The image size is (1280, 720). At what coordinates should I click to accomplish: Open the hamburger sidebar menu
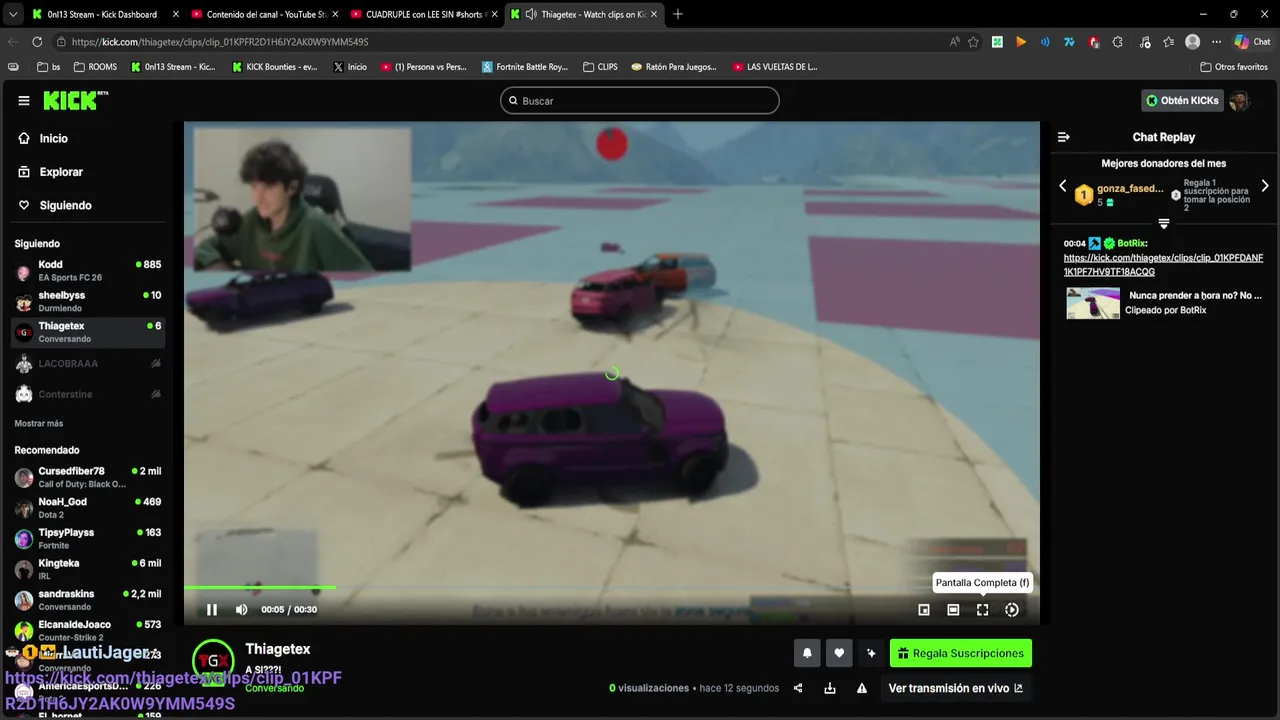point(24,101)
